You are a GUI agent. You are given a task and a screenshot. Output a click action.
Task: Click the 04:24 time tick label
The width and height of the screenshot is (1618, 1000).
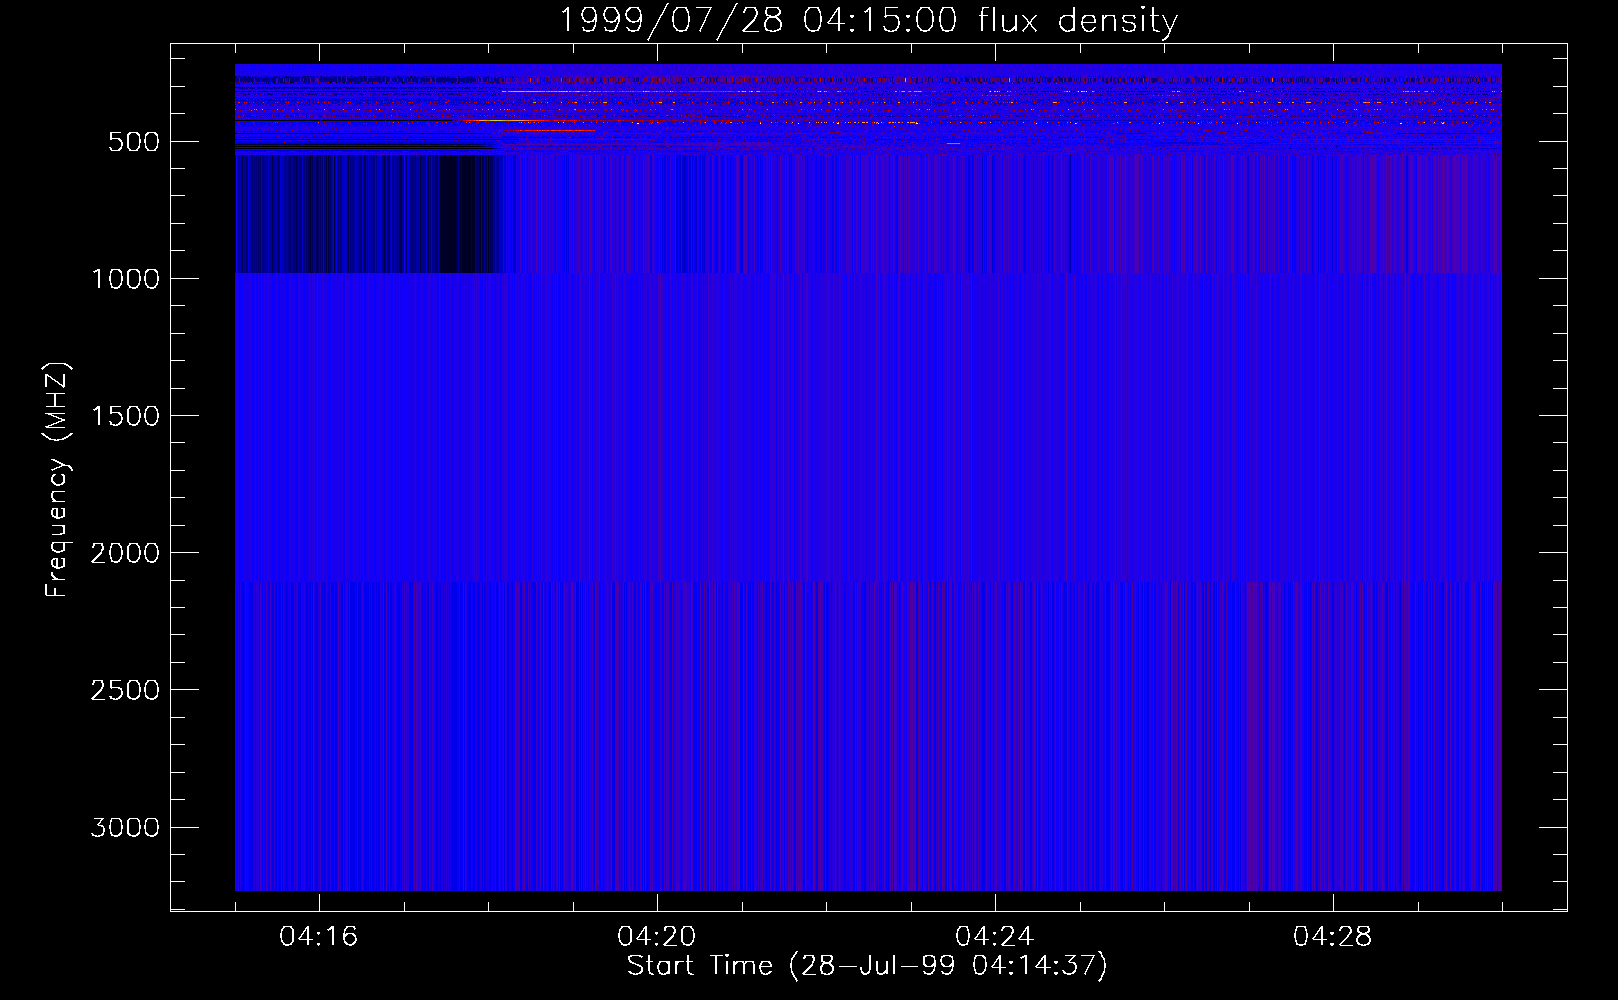(994, 937)
